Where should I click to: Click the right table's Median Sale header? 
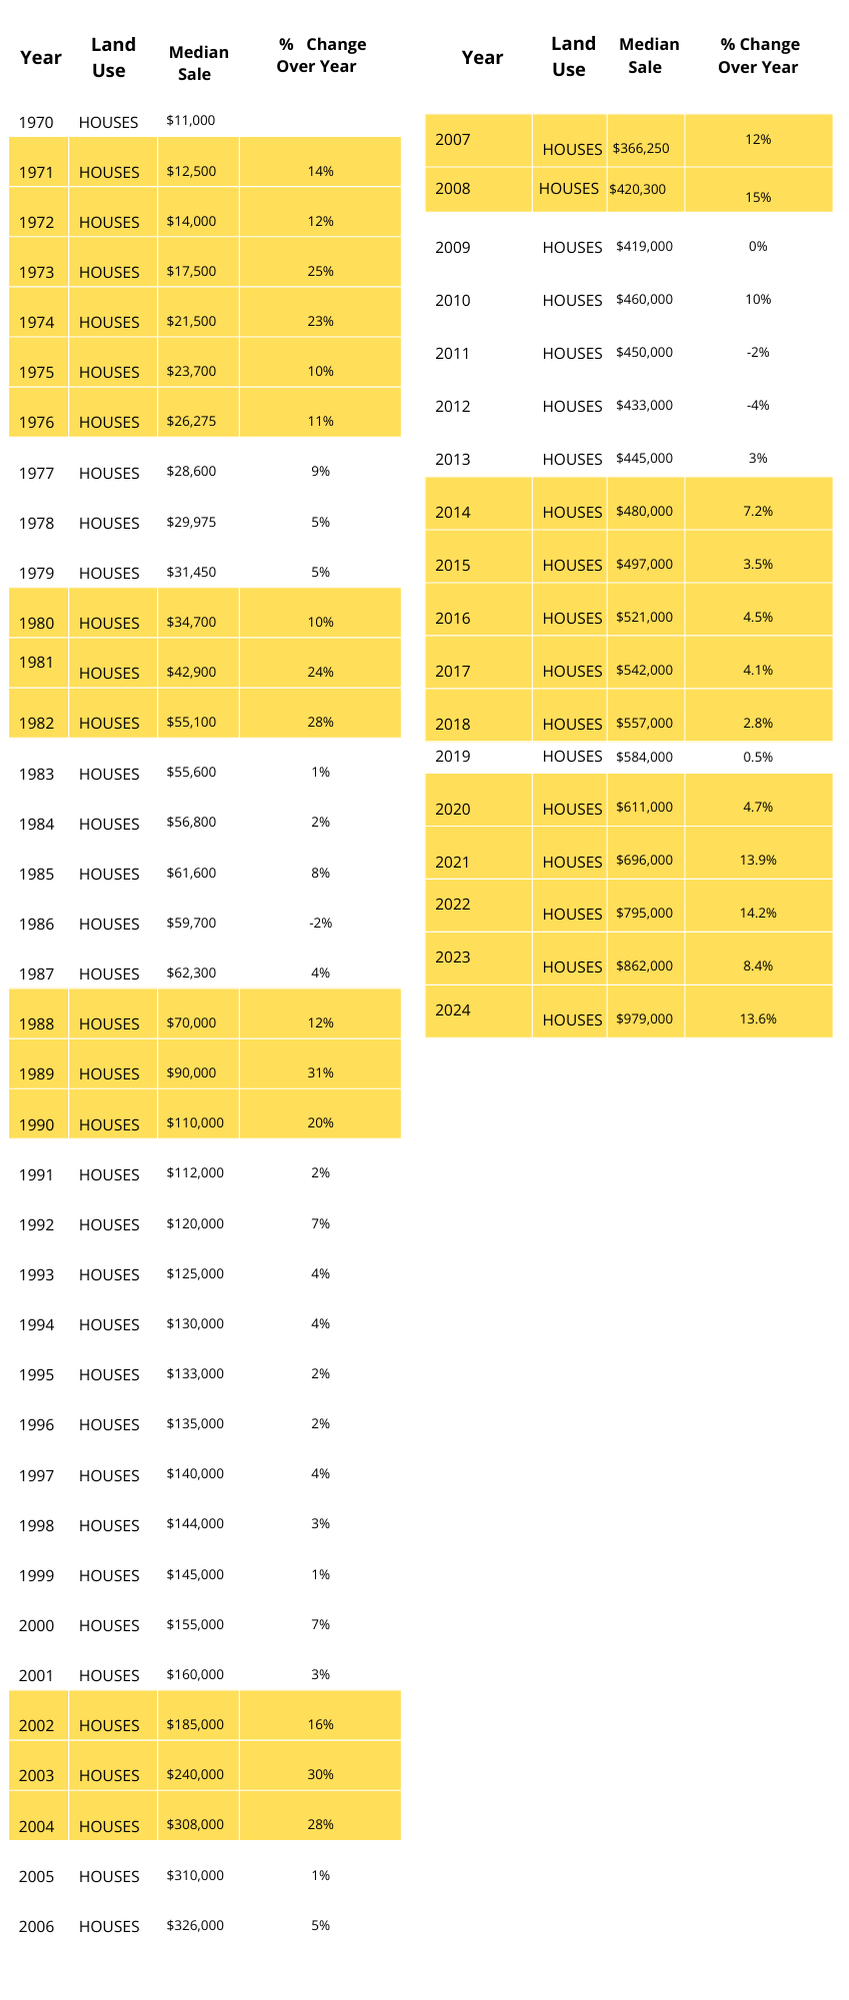coord(648,56)
